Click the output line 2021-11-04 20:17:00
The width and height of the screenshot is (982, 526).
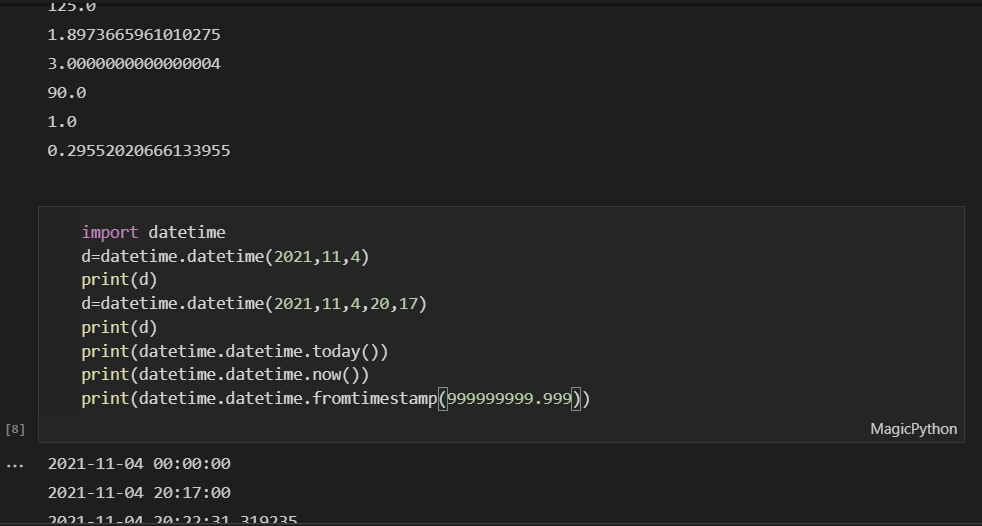(x=139, y=493)
